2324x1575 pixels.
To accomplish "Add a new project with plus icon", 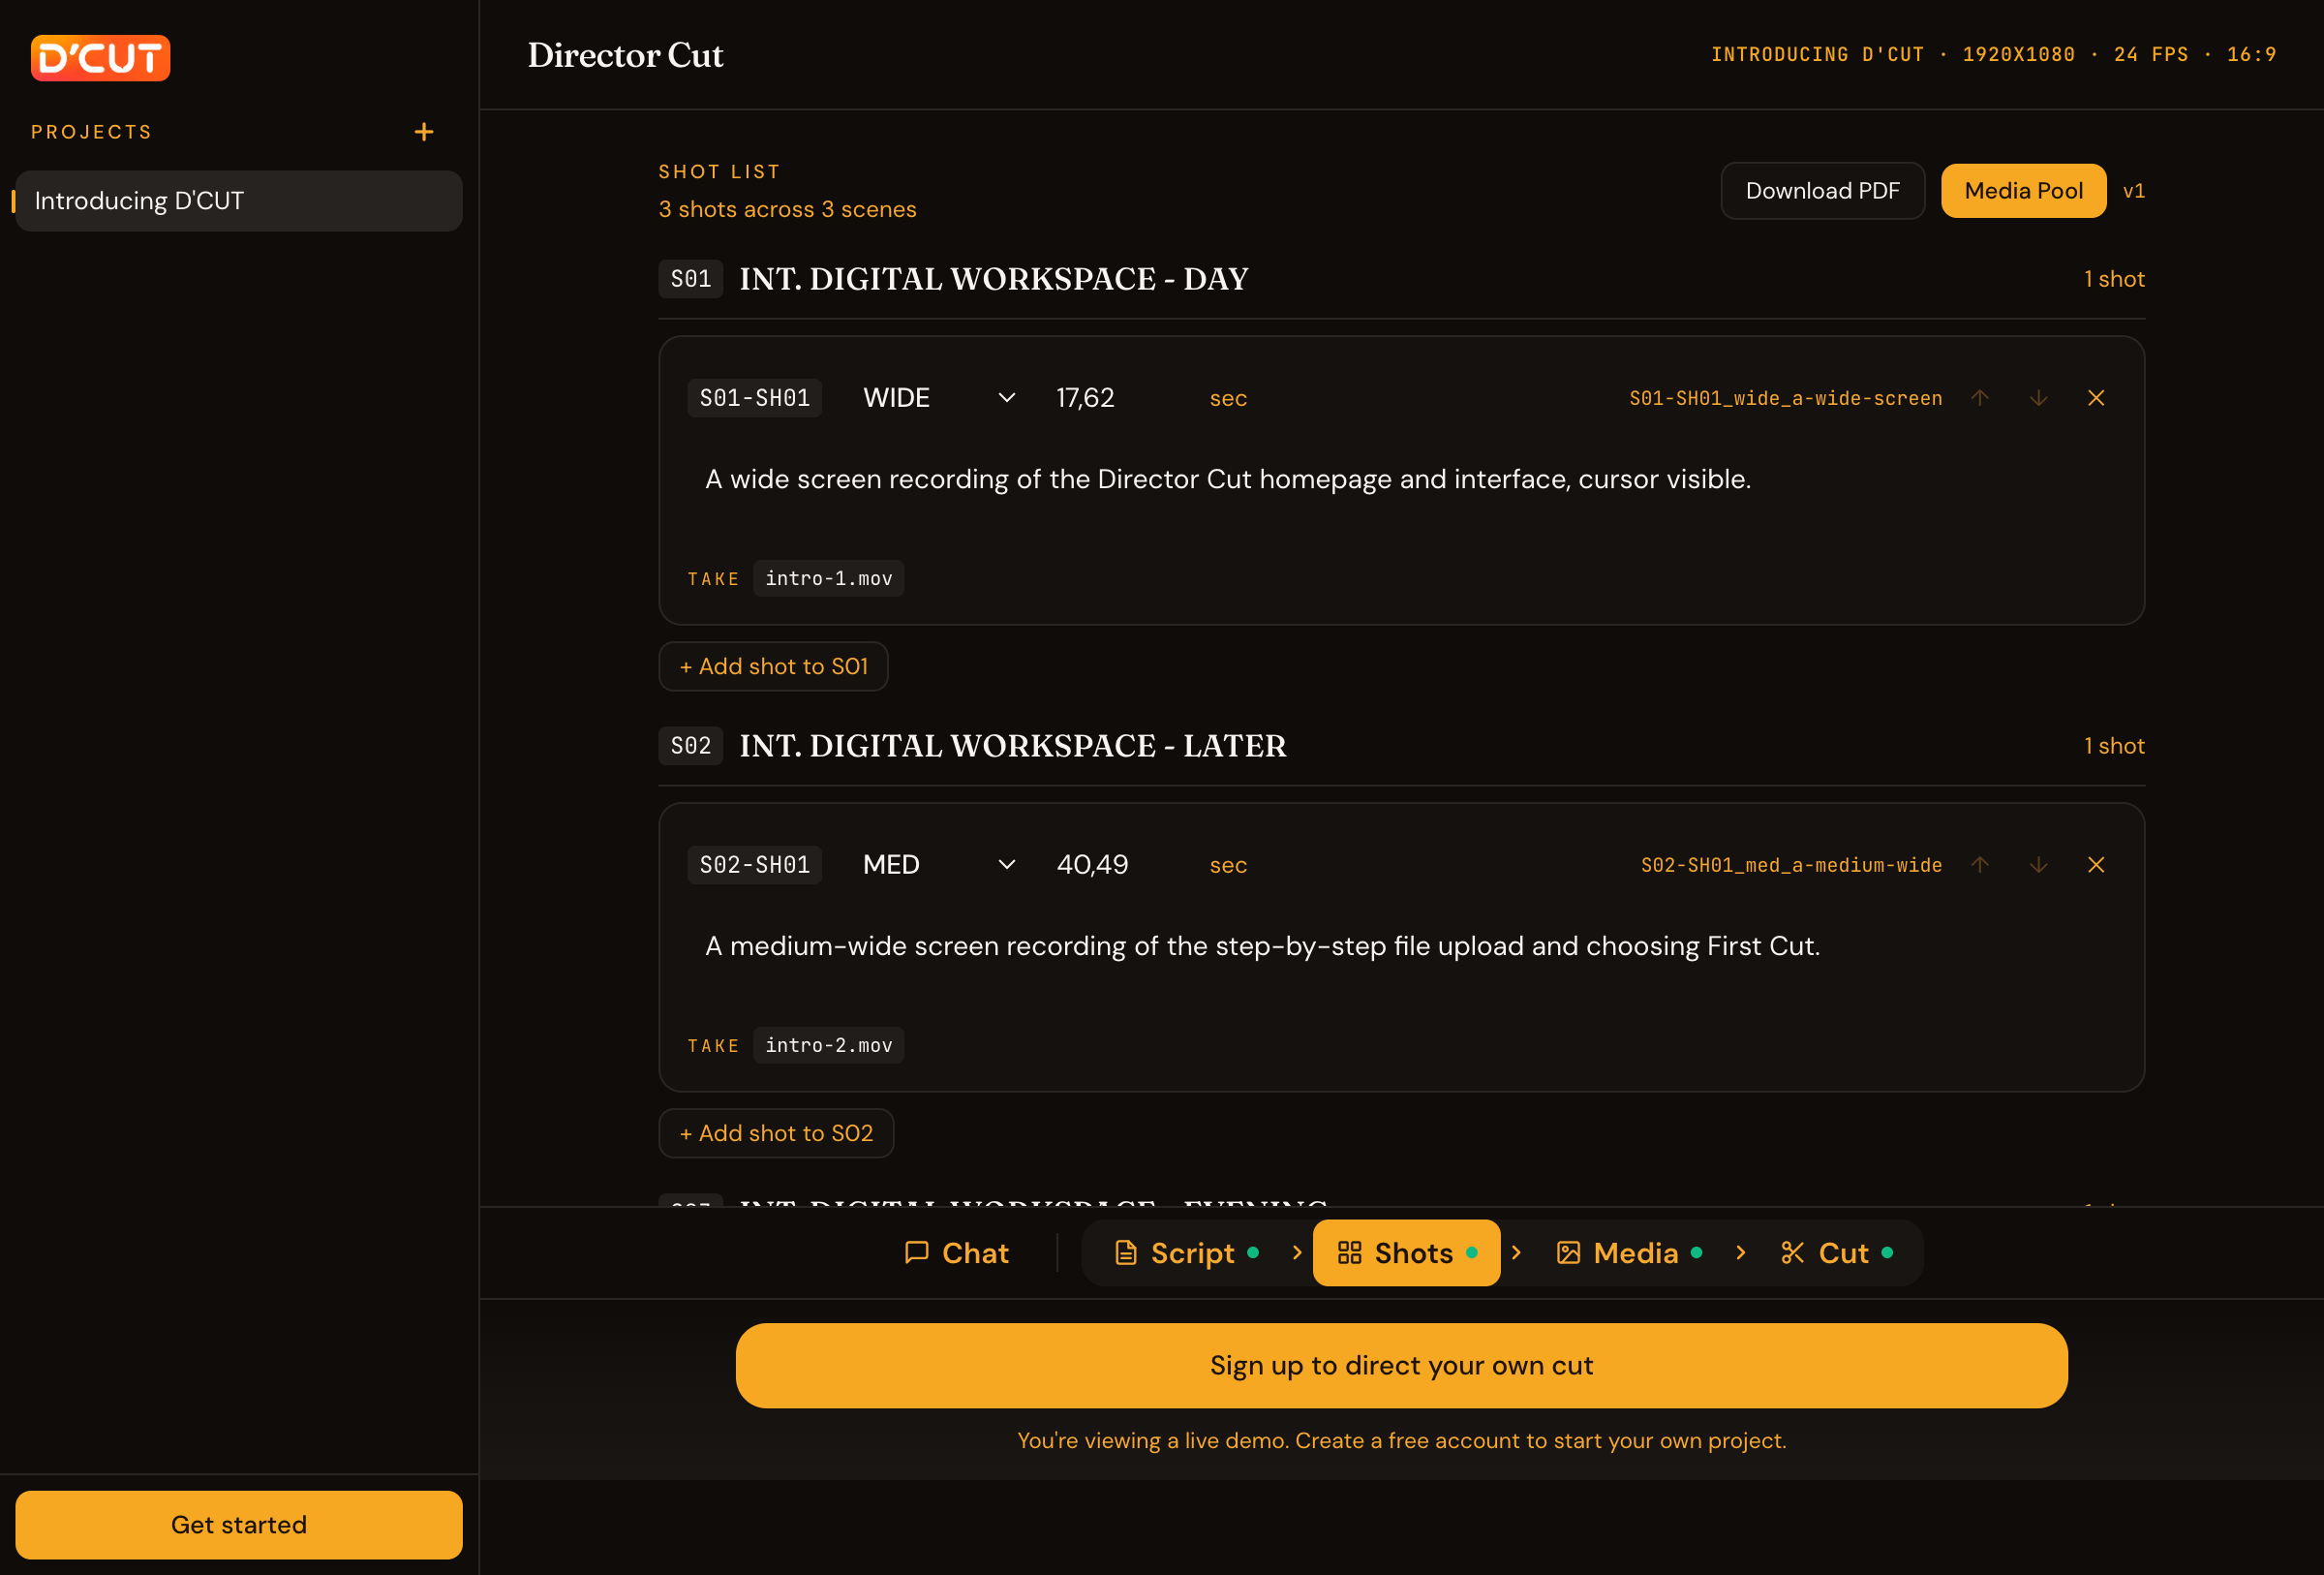I will tap(424, 132).
